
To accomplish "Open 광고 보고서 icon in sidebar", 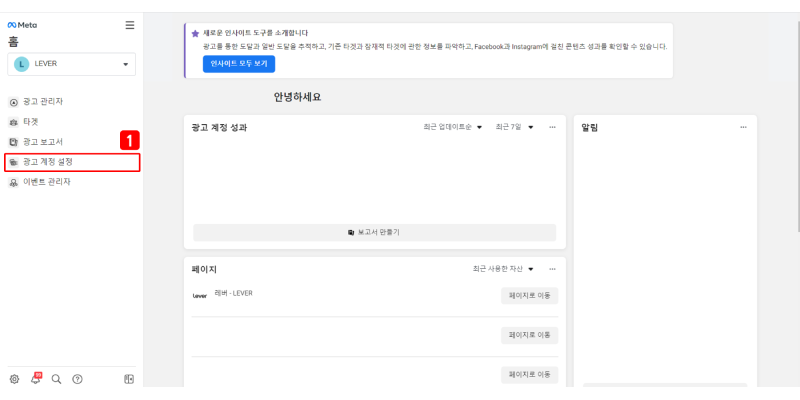I will pos(14,142).
